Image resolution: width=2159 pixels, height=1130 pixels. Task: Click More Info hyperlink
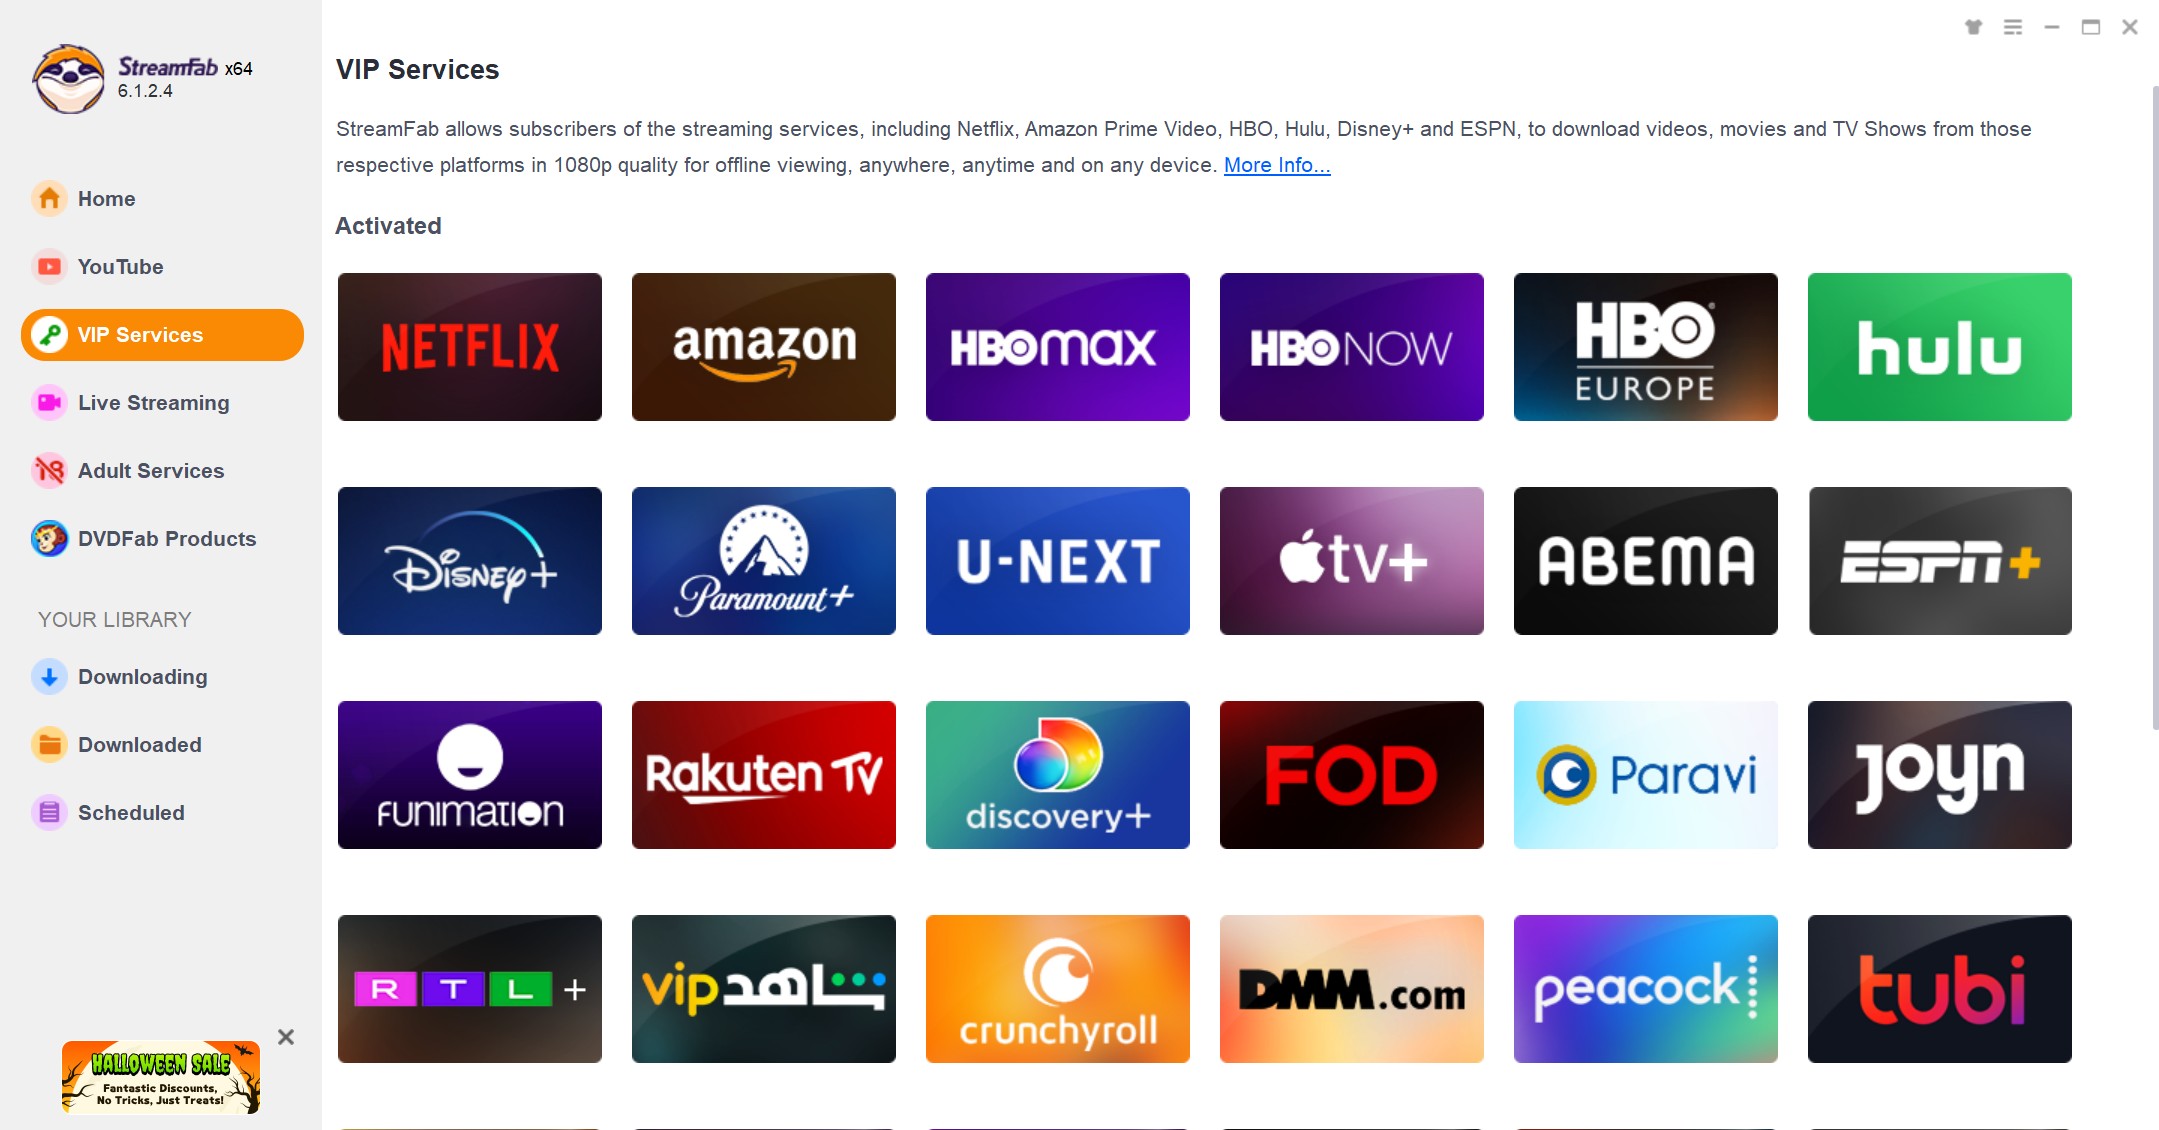tap(1274, 164)
